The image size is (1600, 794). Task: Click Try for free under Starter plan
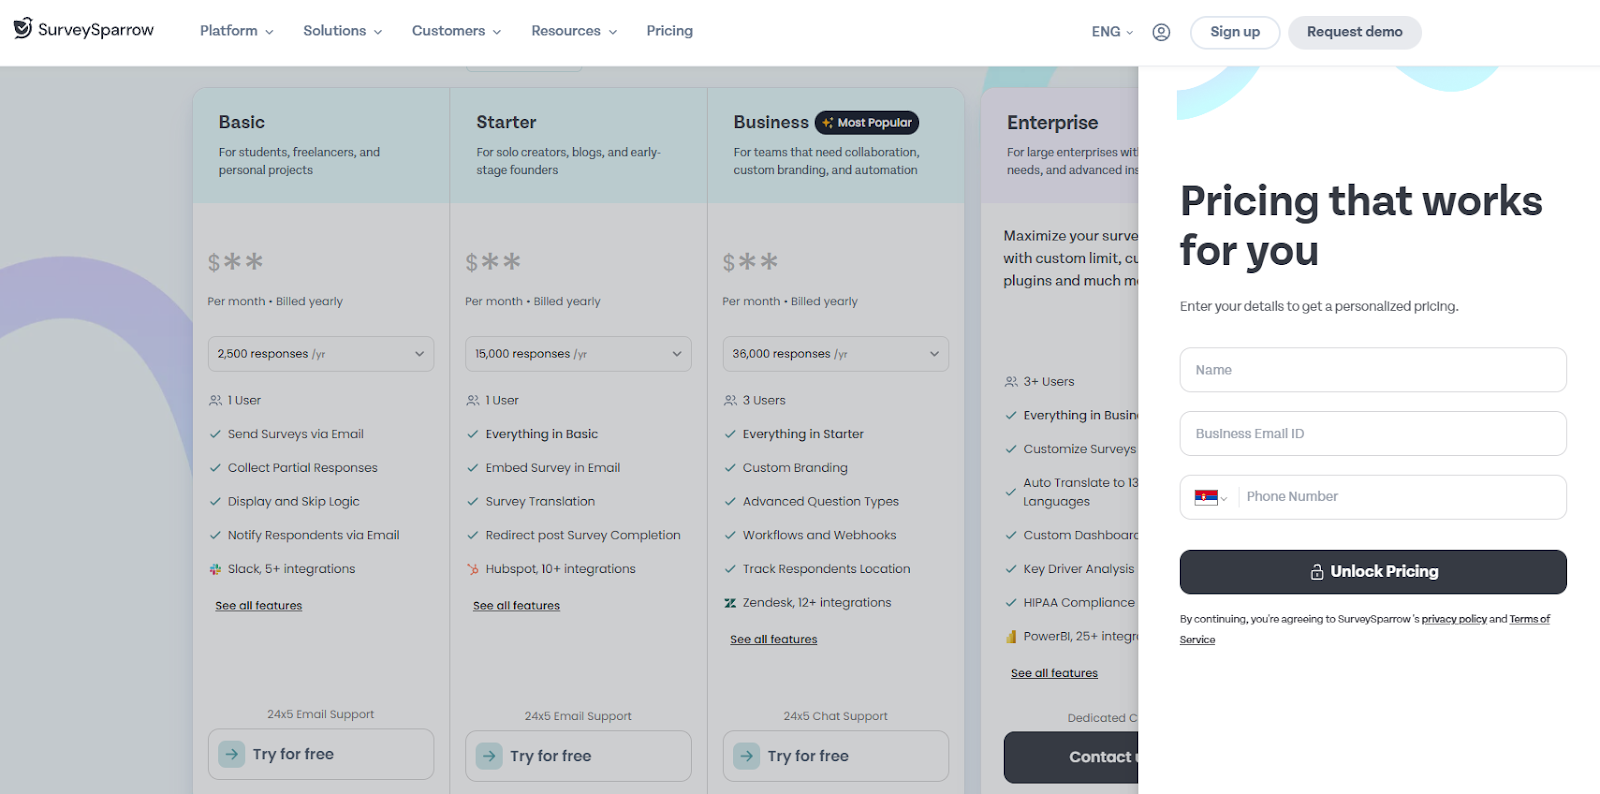pyautogui.click(x=578, y=756)
